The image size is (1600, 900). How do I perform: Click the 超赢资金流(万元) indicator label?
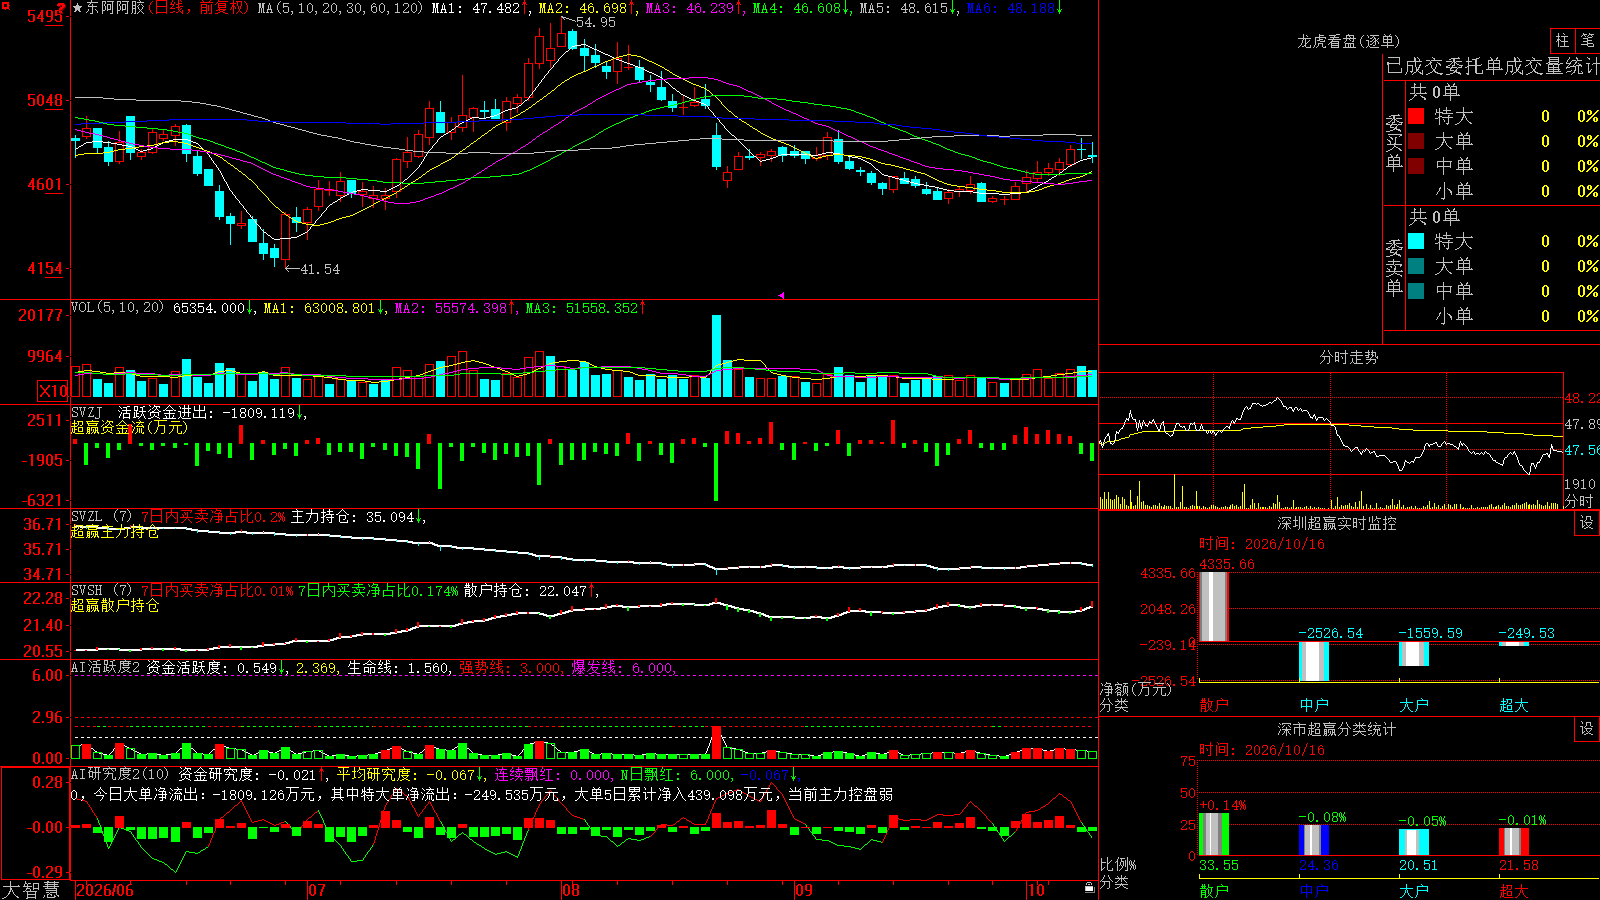tap(129, 427)
